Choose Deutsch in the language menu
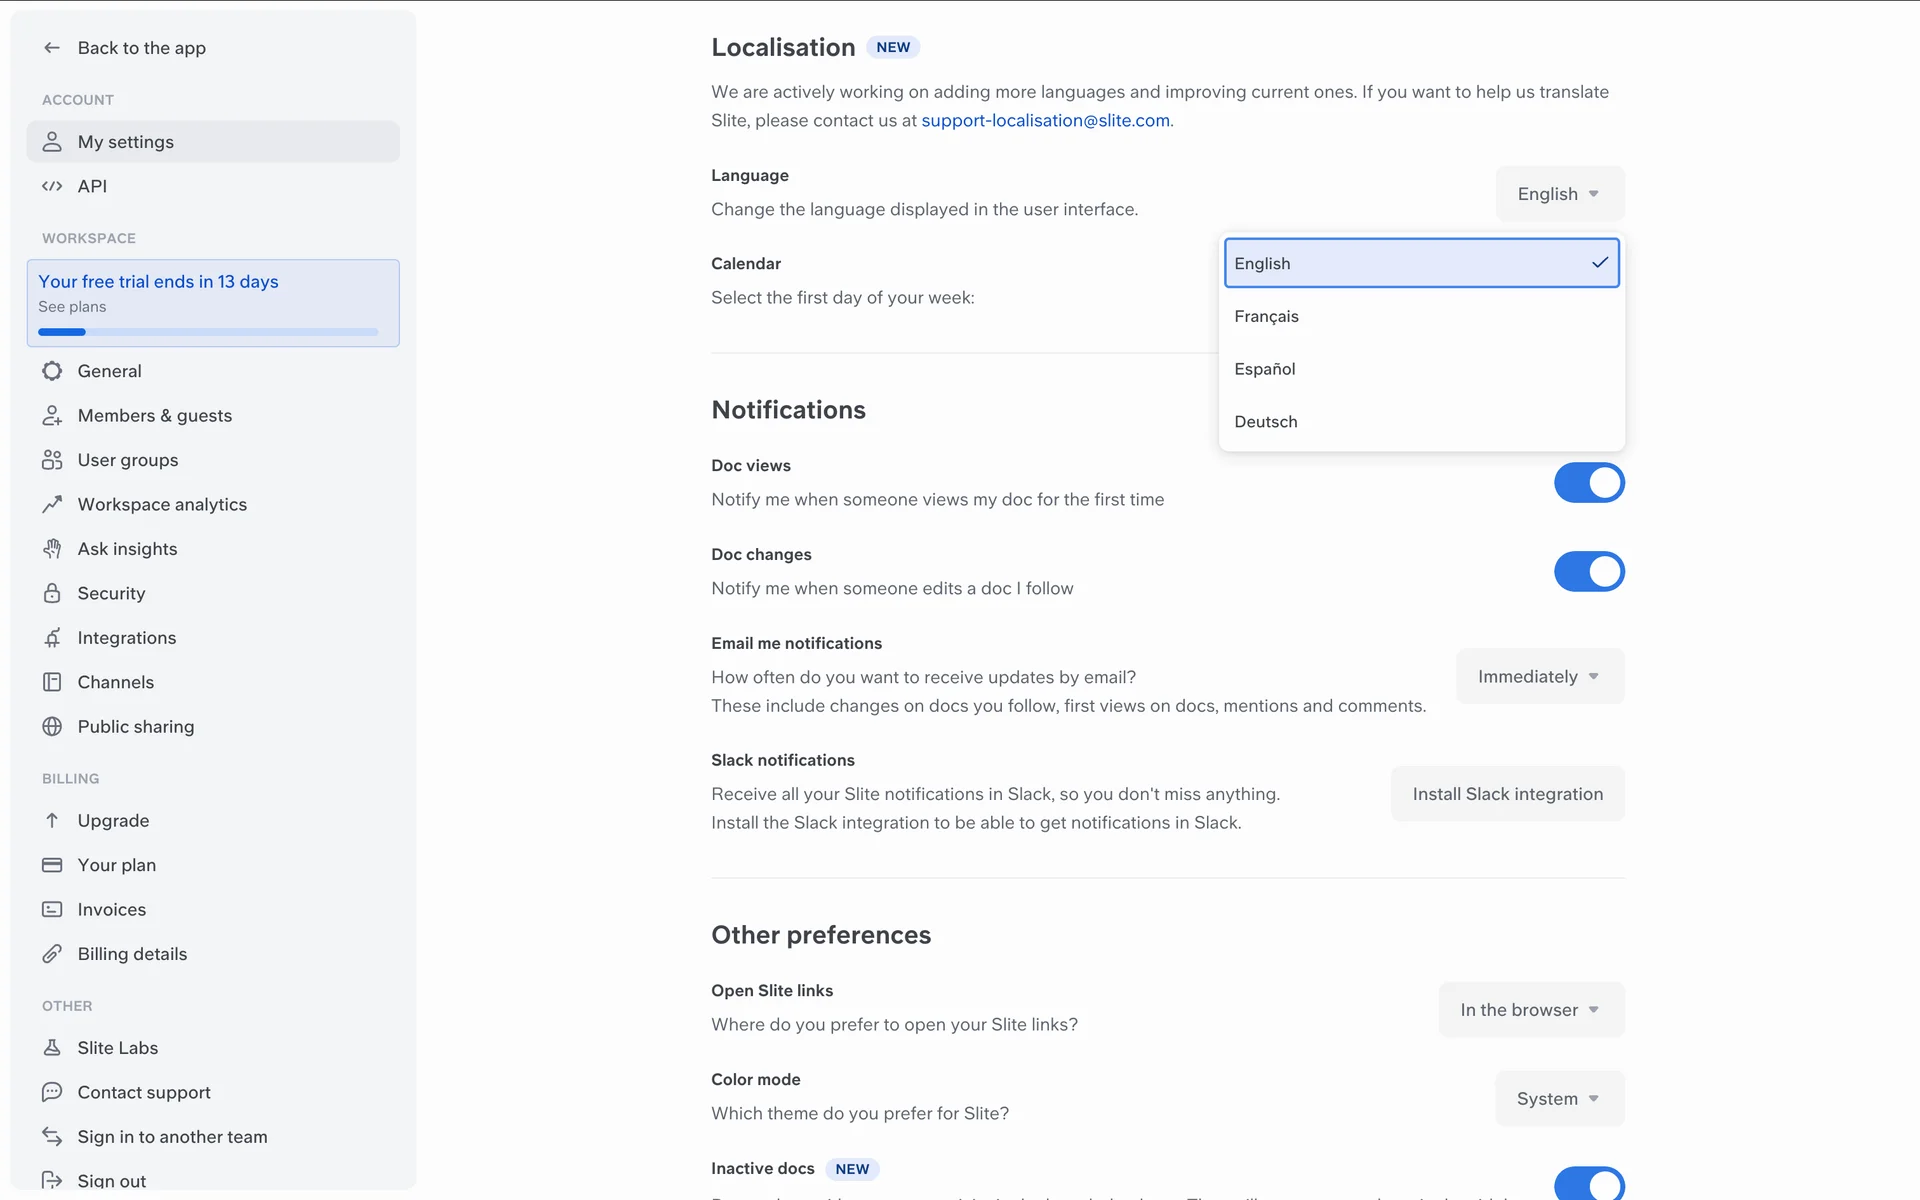The image size is (1920, 1200). tap(1266, 422)
